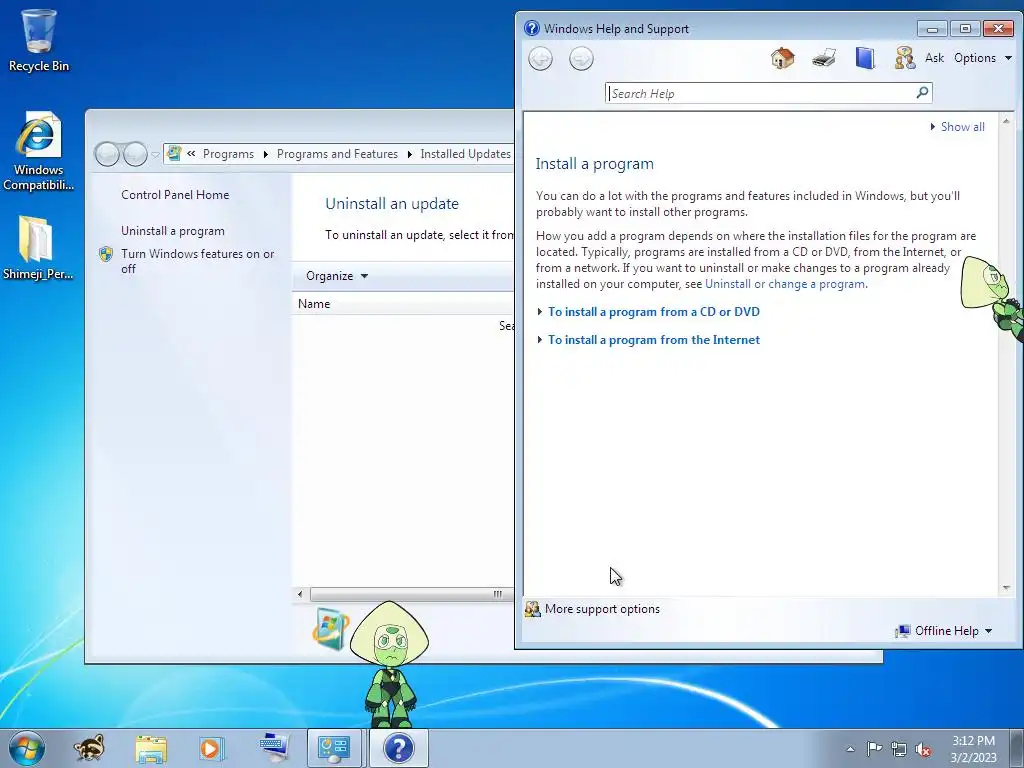Open the Organize dropdown in Installed Updates

coord(337,276)
